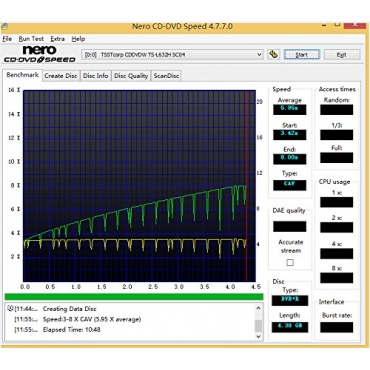The width and height of the screenshot is (370, 370).
Task: Click the Nero app icon in title bar
Action: pyautogui.click(x=4, y=26)
